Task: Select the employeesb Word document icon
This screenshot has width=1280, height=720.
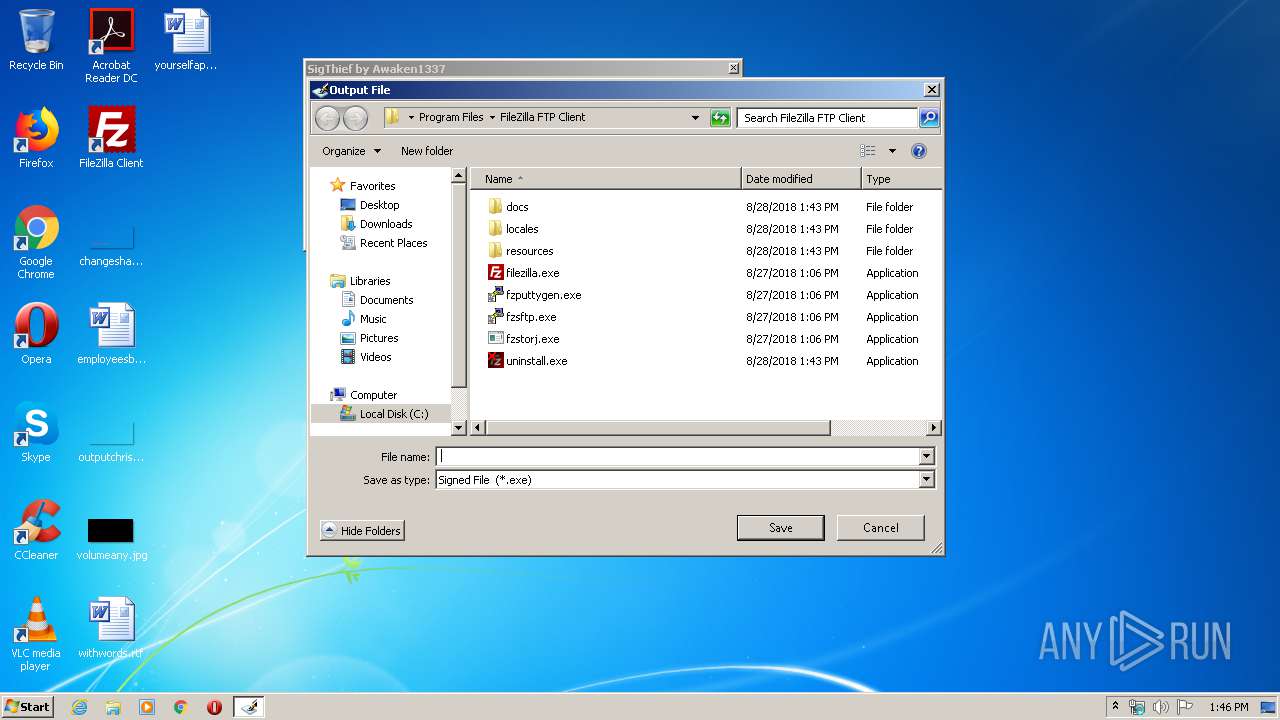Action: [111, 334]
